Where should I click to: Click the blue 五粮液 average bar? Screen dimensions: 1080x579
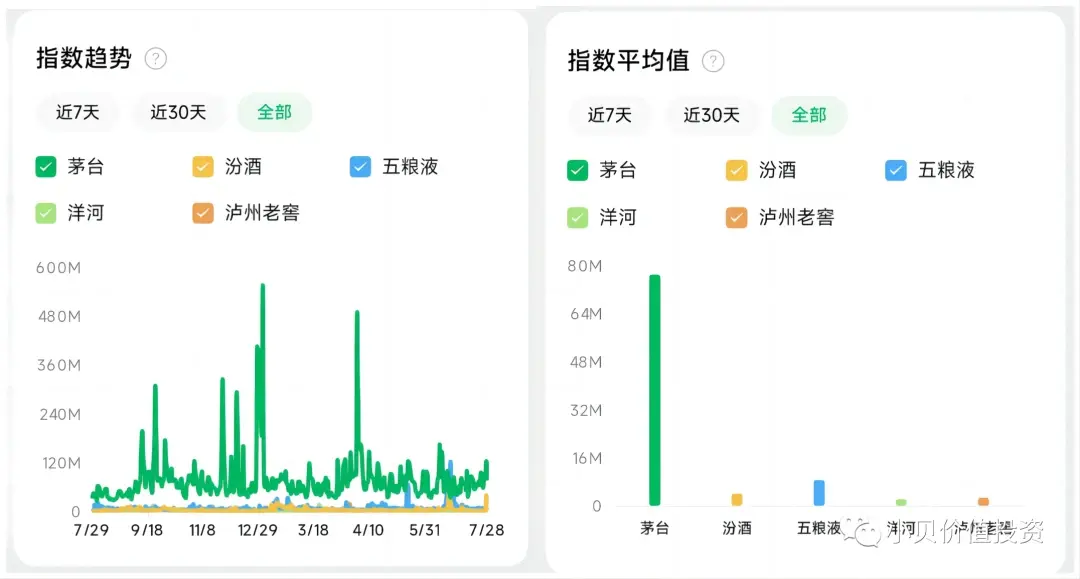819,493
